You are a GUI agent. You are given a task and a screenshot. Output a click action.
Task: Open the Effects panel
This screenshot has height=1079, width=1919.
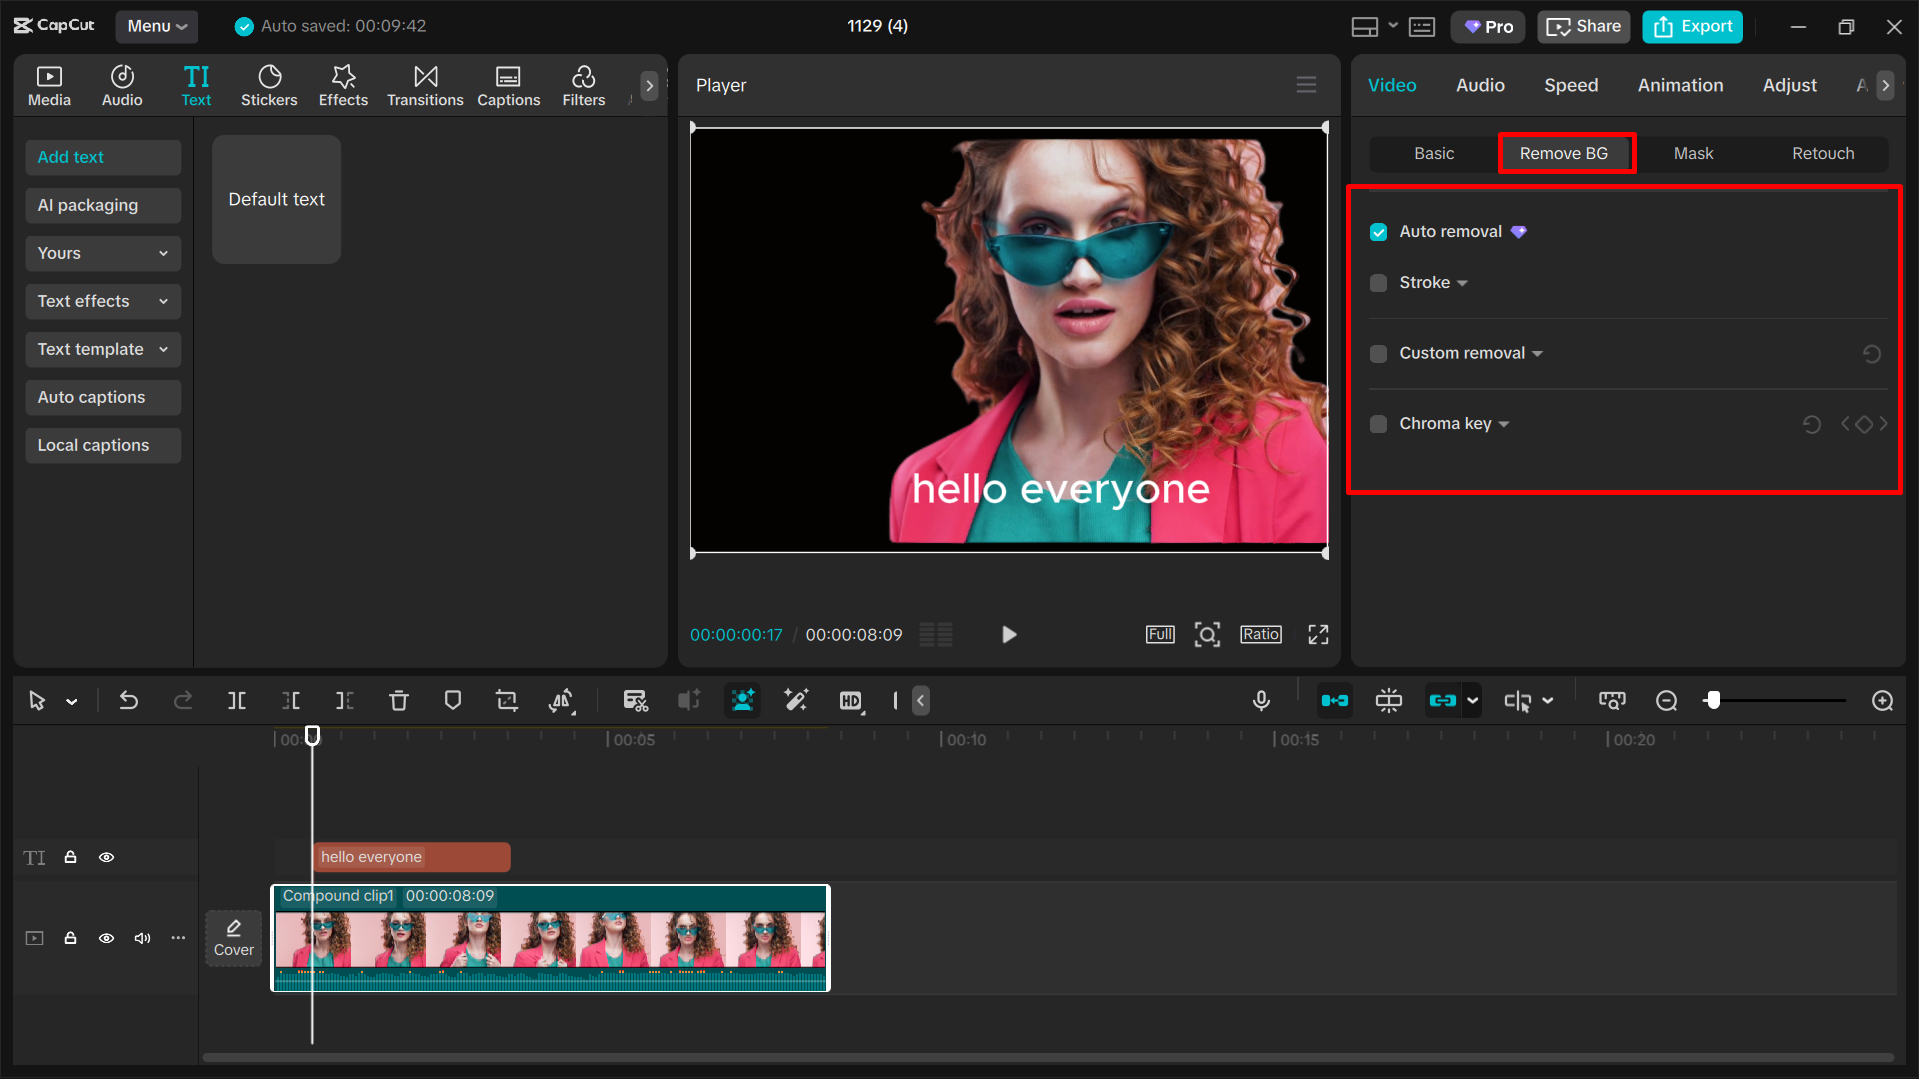343,85
